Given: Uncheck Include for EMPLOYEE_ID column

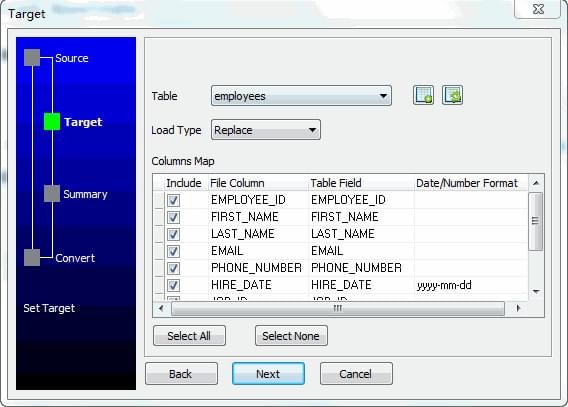Looking at the screenshot, I should click(173, 200).
